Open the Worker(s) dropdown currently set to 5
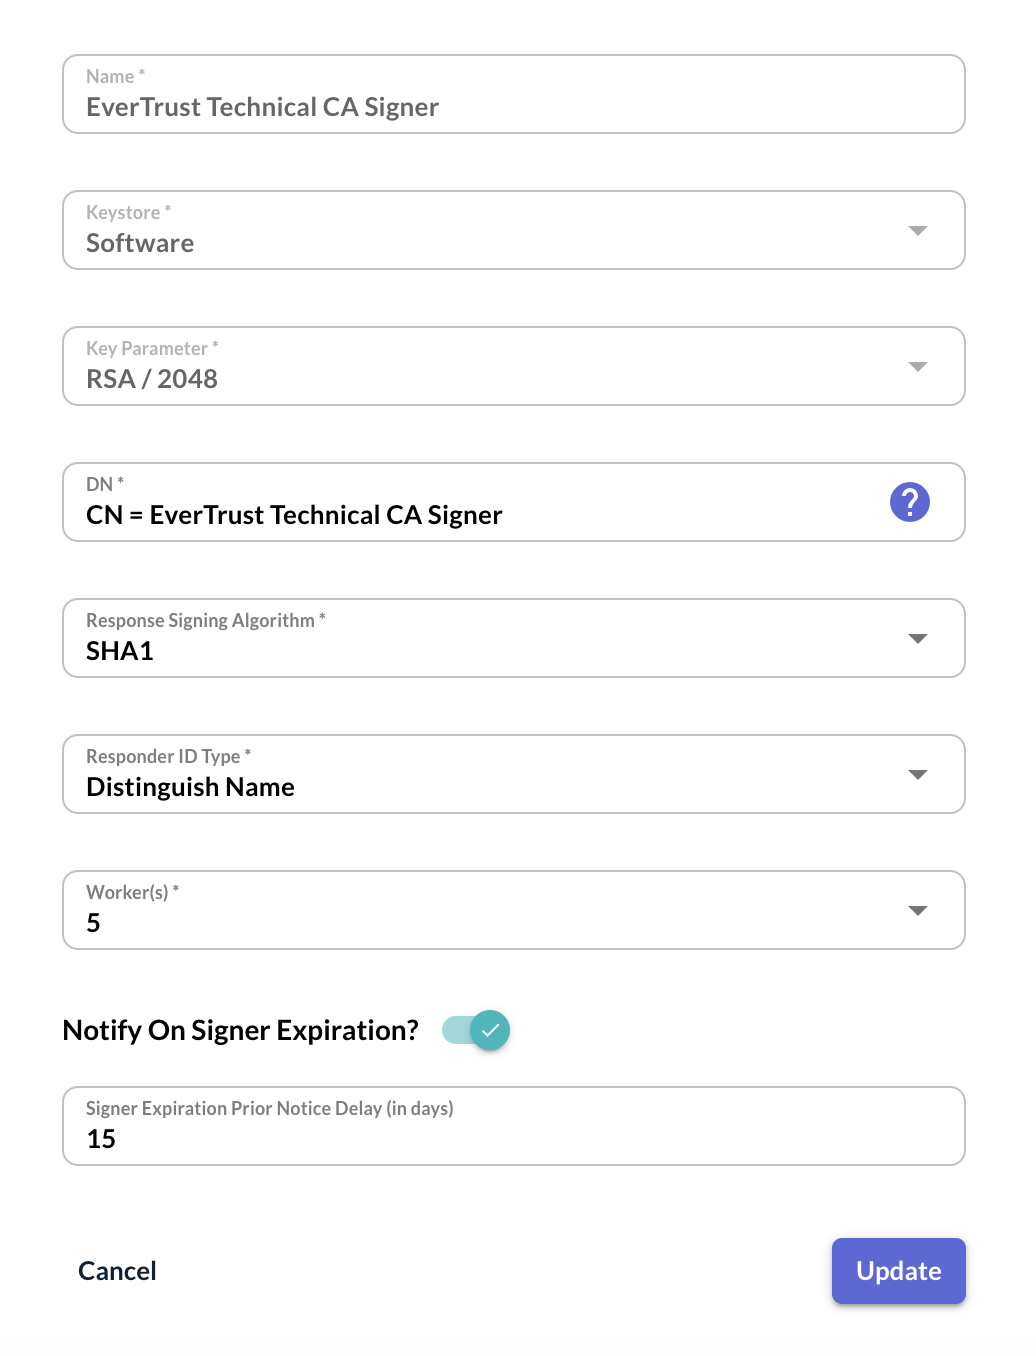The width and height of the screenshot is (1036, 1356). click(514, 910)
